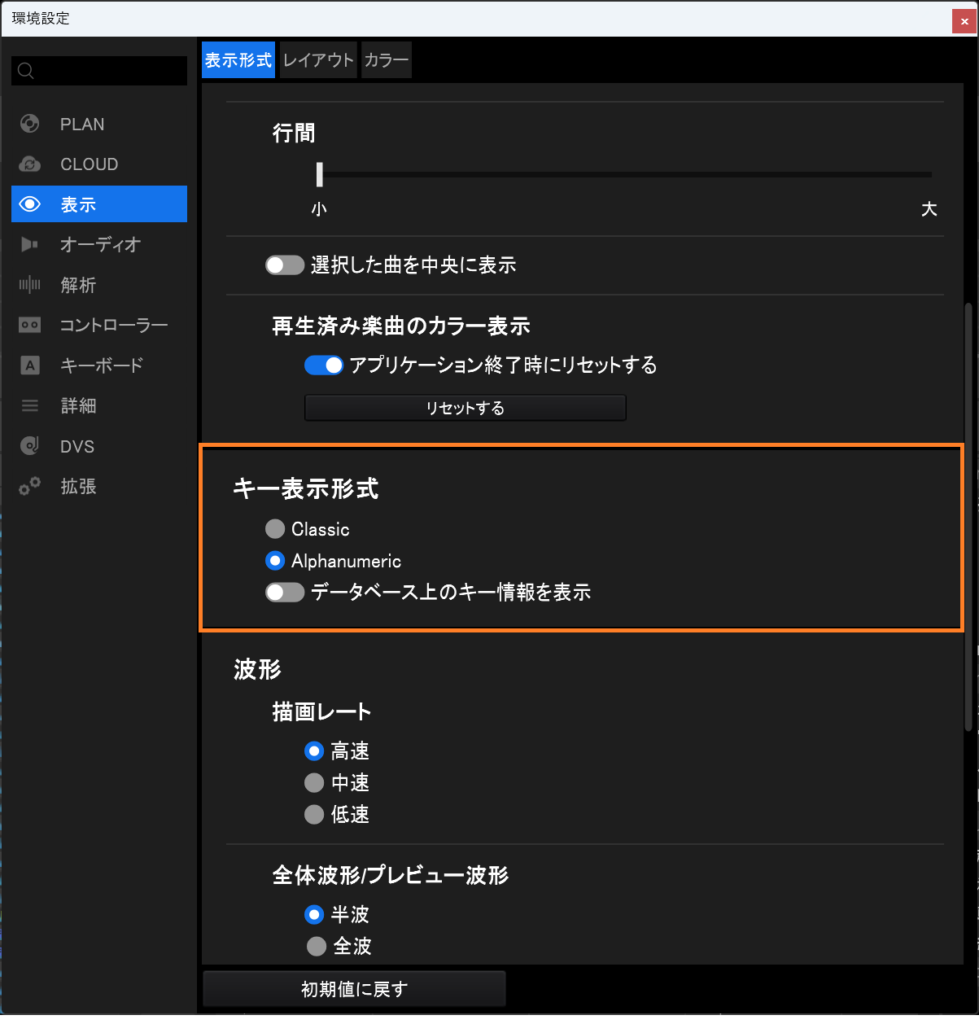The height and width of the screenshot is (1024, 979).
Task: Select the DVS vinyl icon
Action: coord(30,446)
